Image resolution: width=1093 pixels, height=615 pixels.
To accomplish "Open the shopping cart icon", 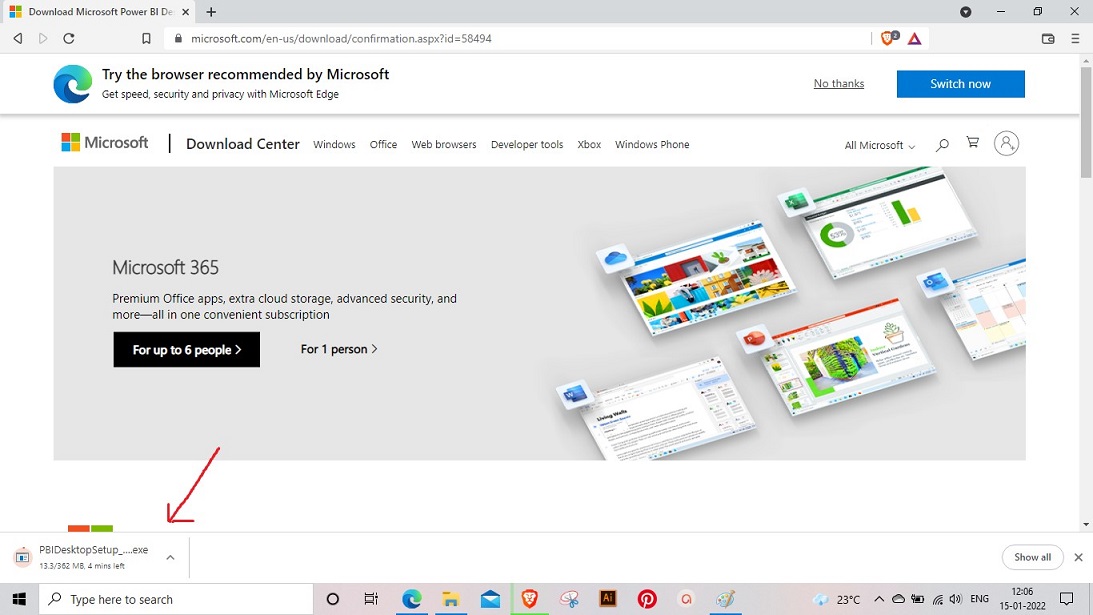I will [972, 143].
